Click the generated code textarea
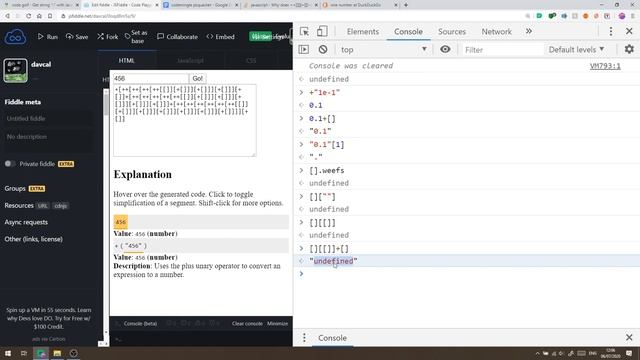The width and height of the screenshot is (640, 360). 185,120
